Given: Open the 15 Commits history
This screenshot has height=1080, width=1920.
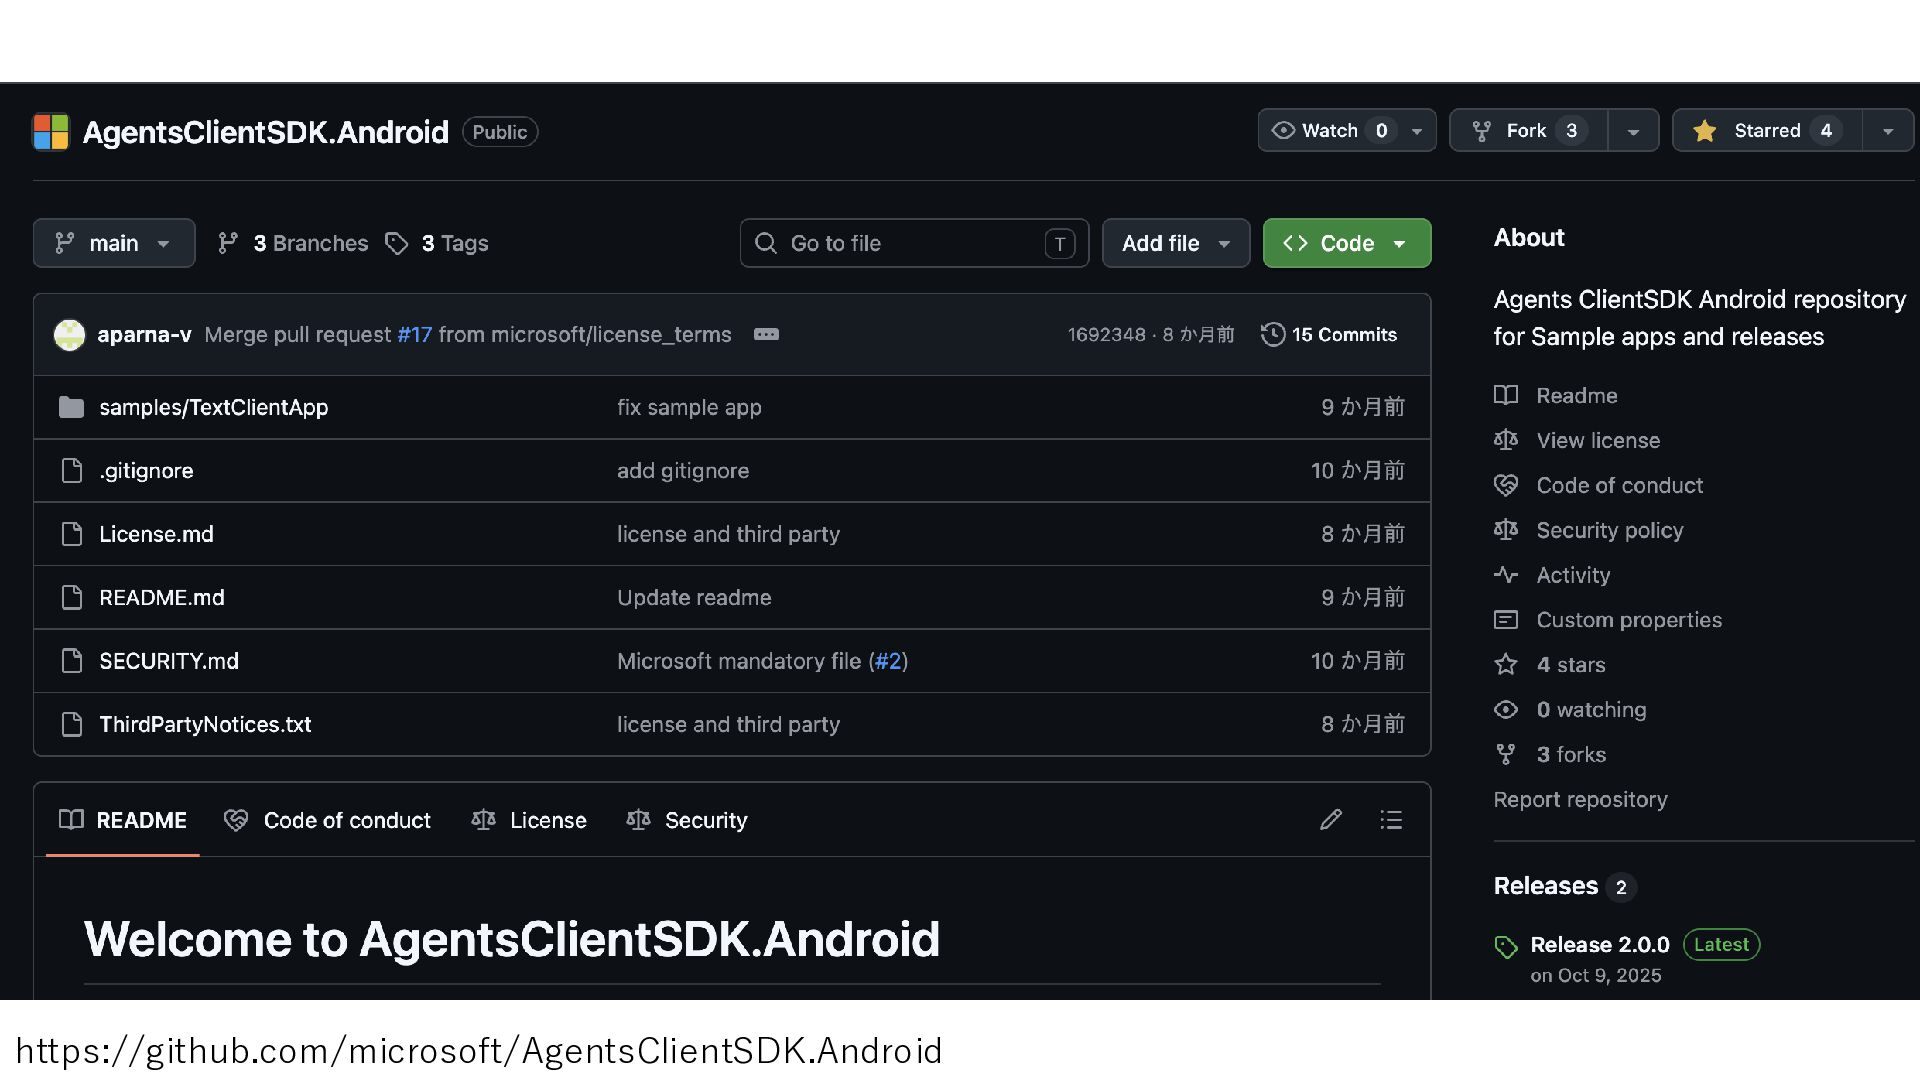Looking at the screenshot, I should pyautogui.click(x=1329, y=335).
